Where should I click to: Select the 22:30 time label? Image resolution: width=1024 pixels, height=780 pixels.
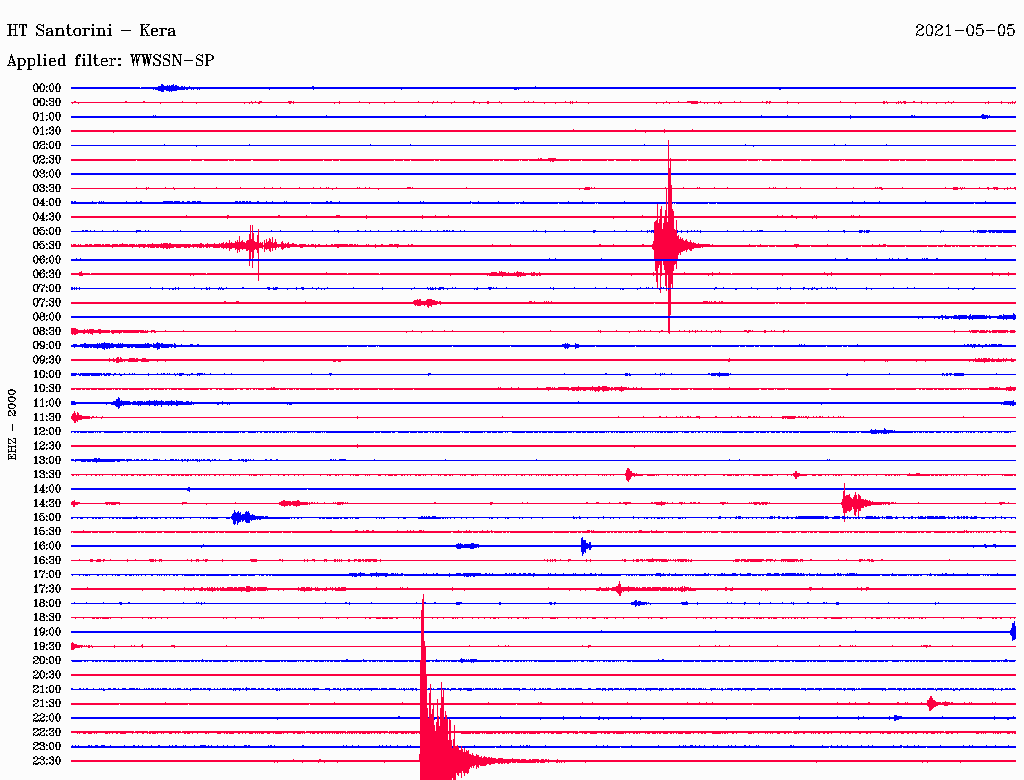[x=47, y=732]
